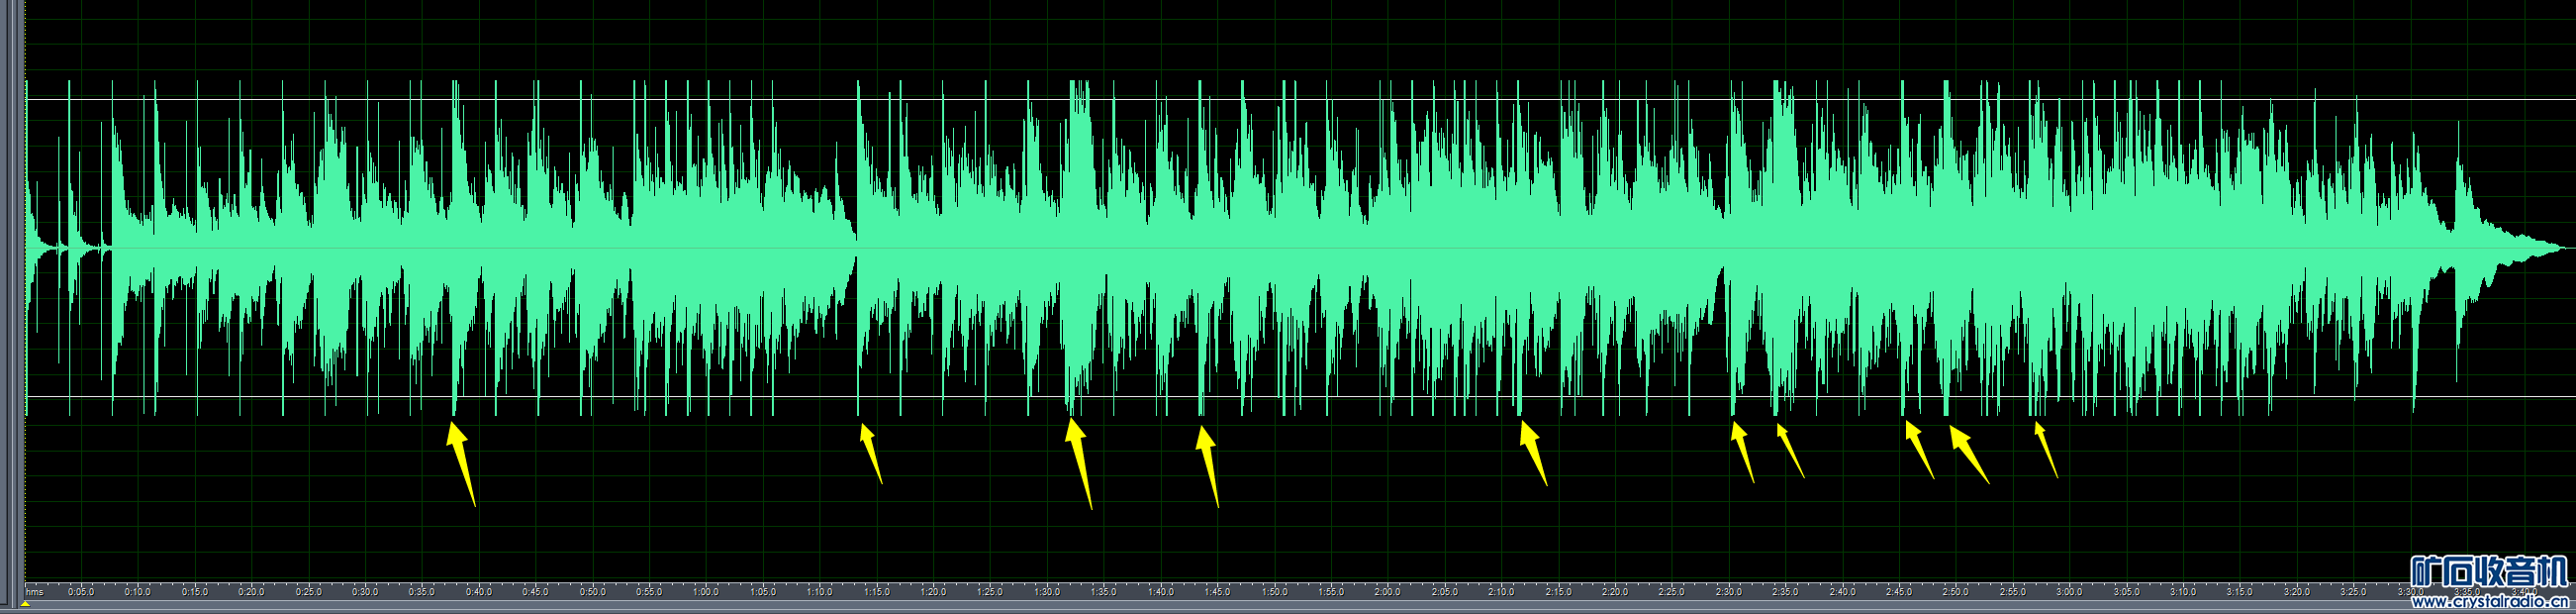
Task: Click the "3:10.0" time label
Action: tap(2184, 592)
